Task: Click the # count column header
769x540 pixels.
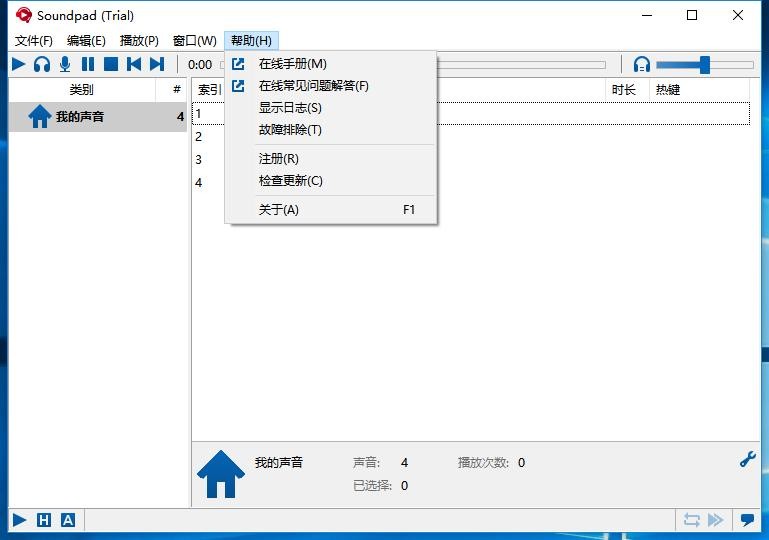Action: pos(172,90)
